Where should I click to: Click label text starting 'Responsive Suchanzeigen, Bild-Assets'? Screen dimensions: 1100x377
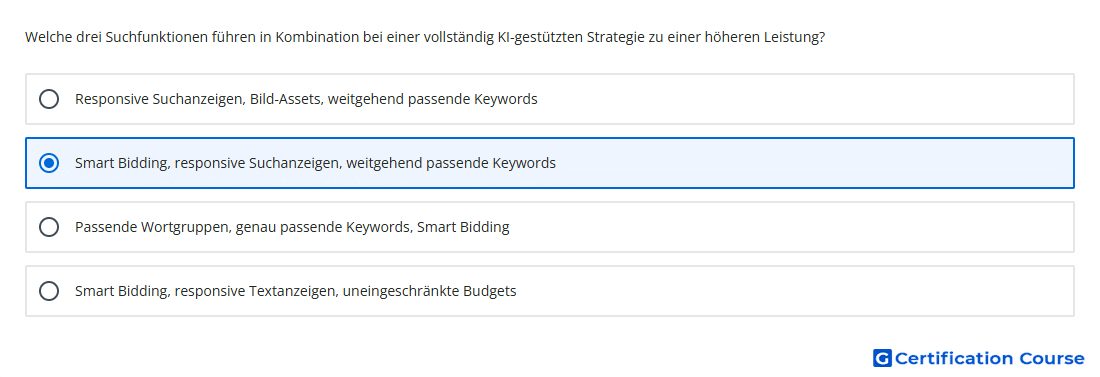306,99
